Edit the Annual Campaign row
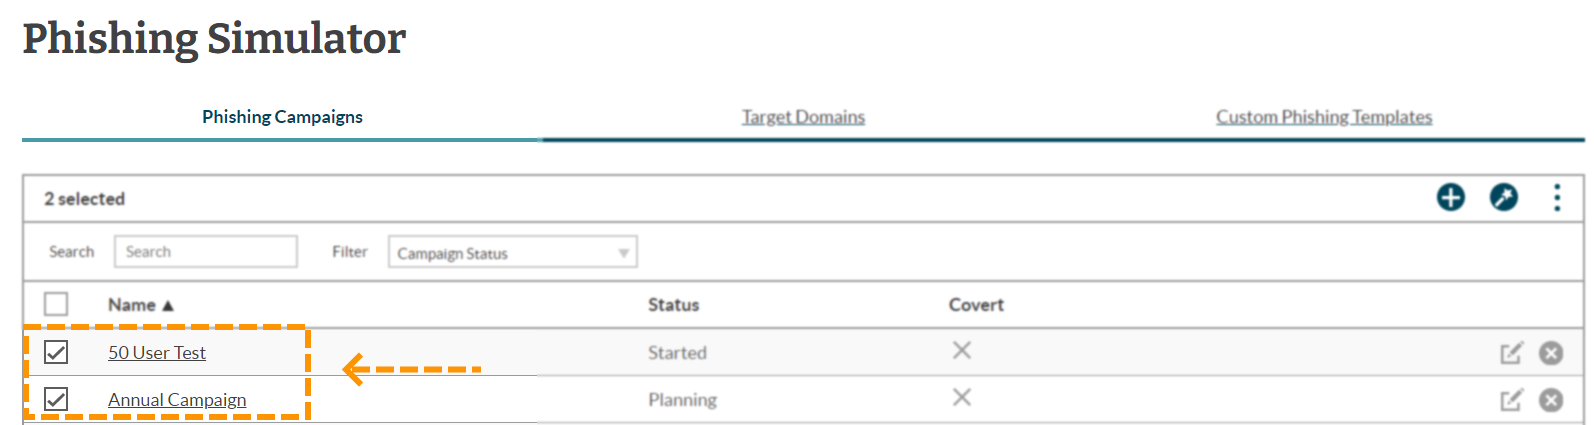The width and height of the screenshot is (1594, 425). [x=1511, y=400]
